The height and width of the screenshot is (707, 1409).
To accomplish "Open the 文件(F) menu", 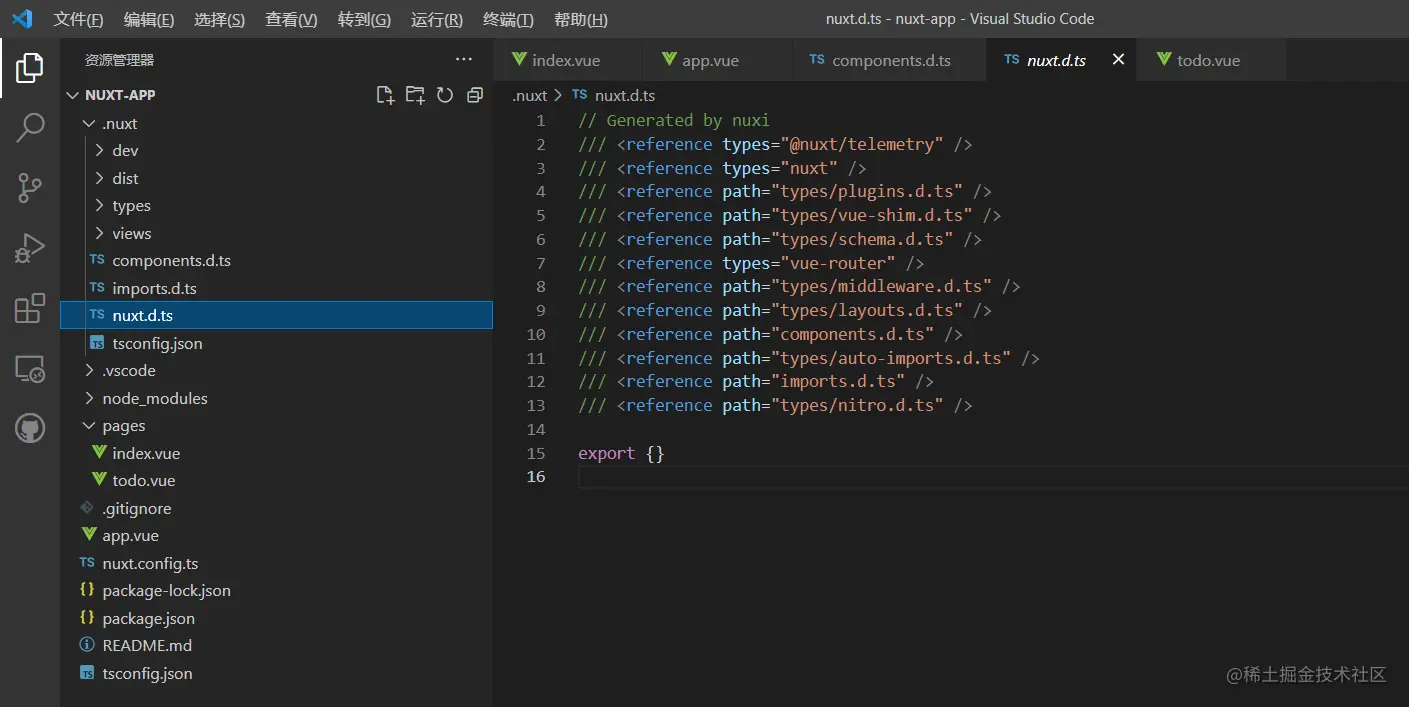I will tap(79, 19).
